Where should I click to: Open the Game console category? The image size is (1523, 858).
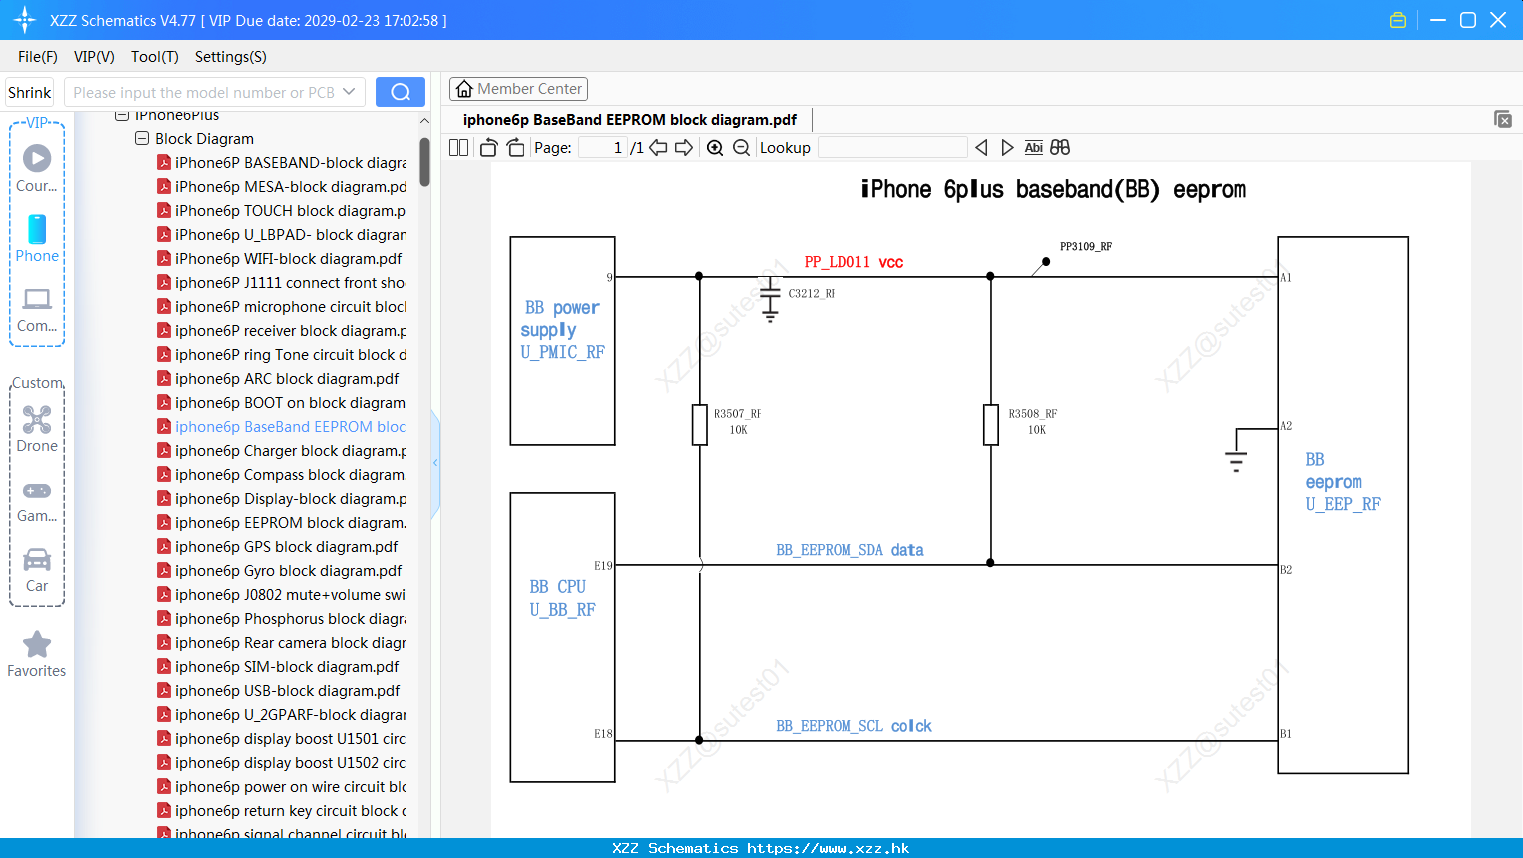click(x=37, y=501)
